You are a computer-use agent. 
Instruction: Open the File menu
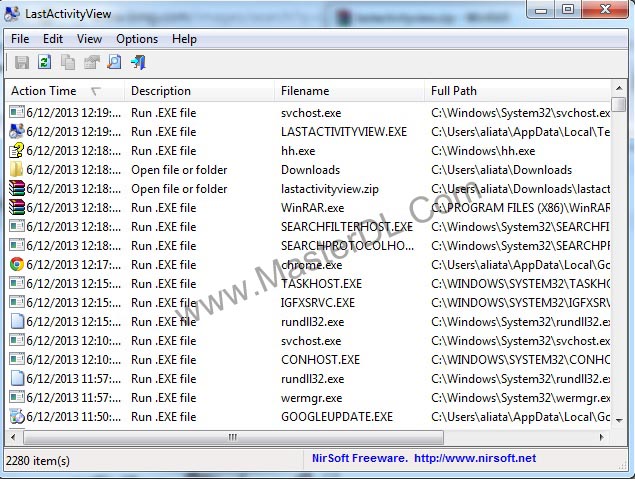[20, 39]
